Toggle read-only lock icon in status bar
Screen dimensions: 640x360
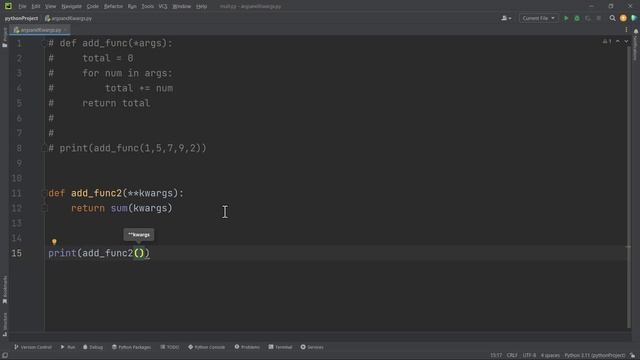click(632, 356)
